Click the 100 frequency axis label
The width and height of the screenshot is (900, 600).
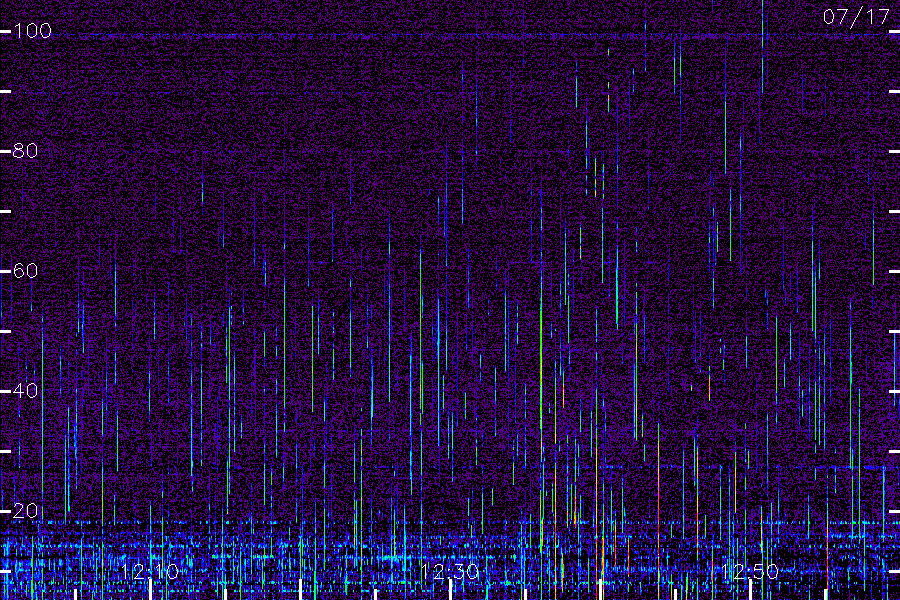coord(32,30)
